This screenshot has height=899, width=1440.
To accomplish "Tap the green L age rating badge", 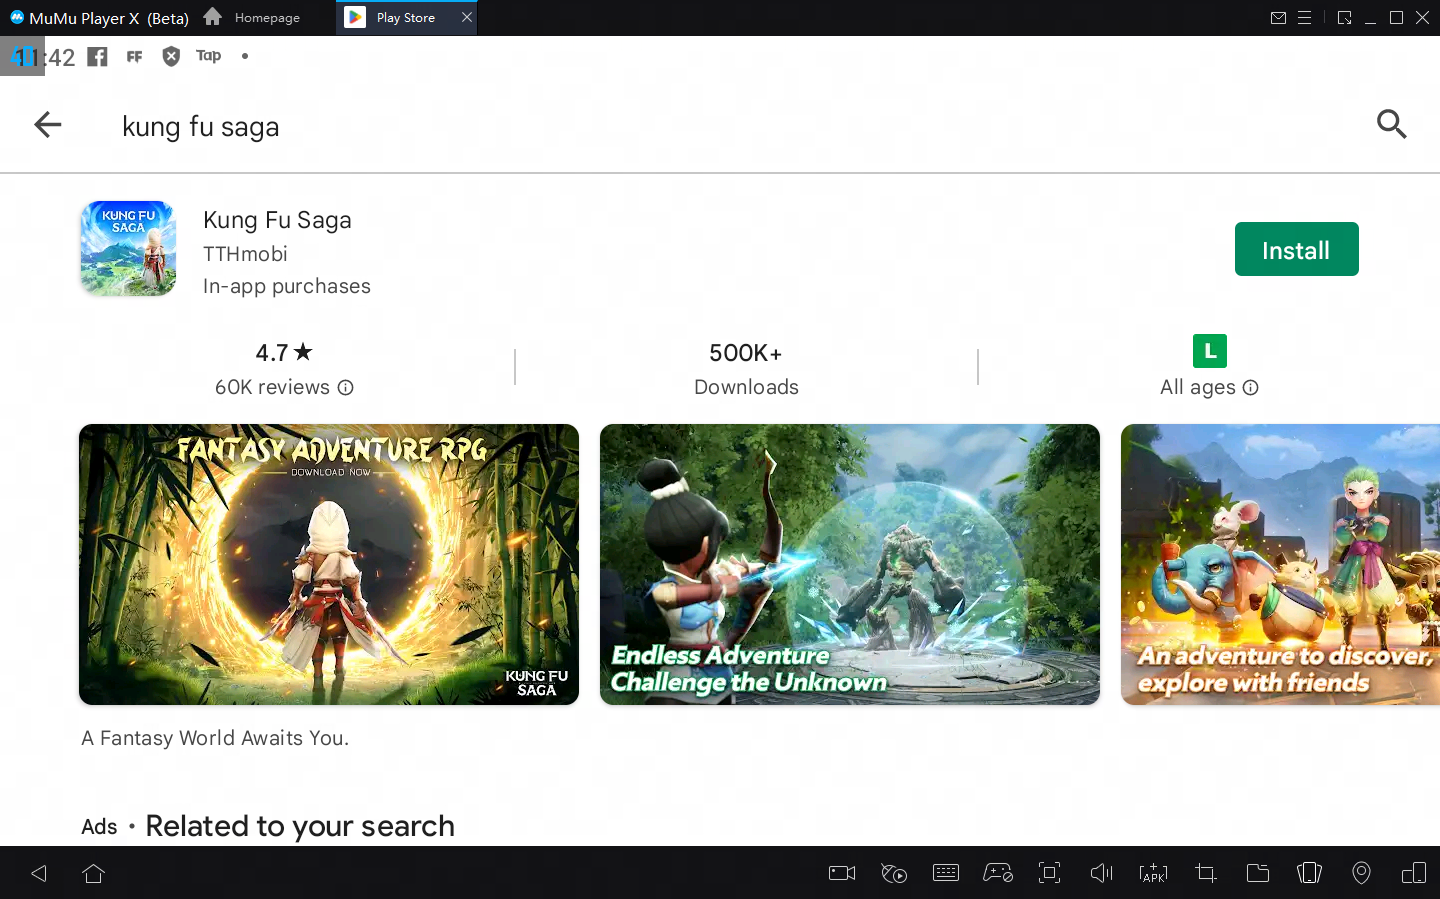I will pyautogui.click(x=1210, y=351).
